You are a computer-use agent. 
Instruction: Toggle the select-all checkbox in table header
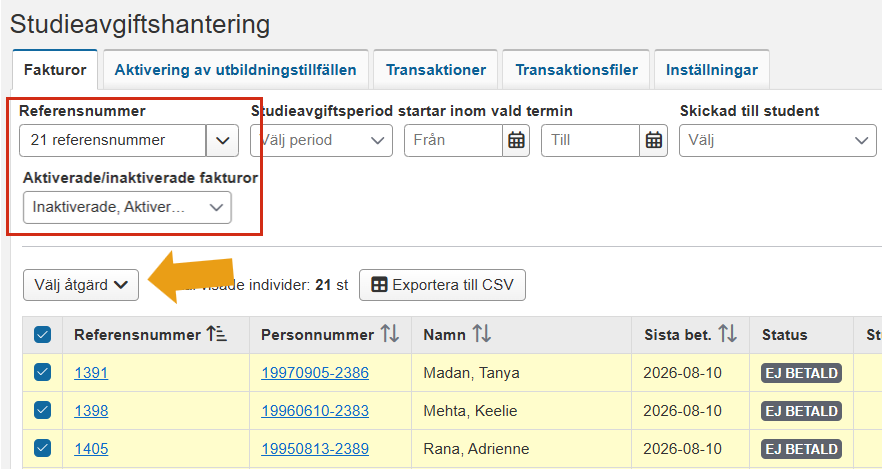tap(43, 335)
